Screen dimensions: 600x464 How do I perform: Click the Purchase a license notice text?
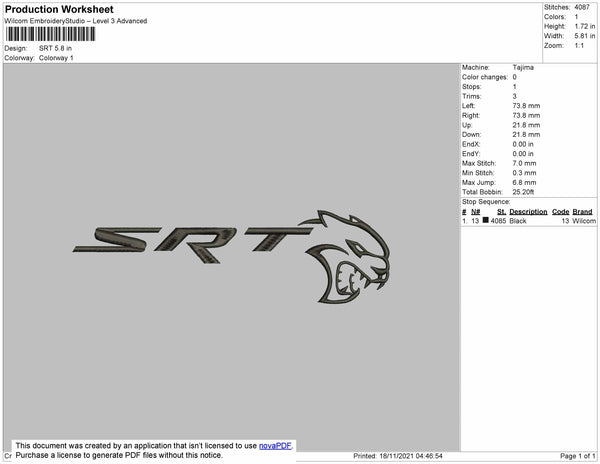[x=119, y=455]
